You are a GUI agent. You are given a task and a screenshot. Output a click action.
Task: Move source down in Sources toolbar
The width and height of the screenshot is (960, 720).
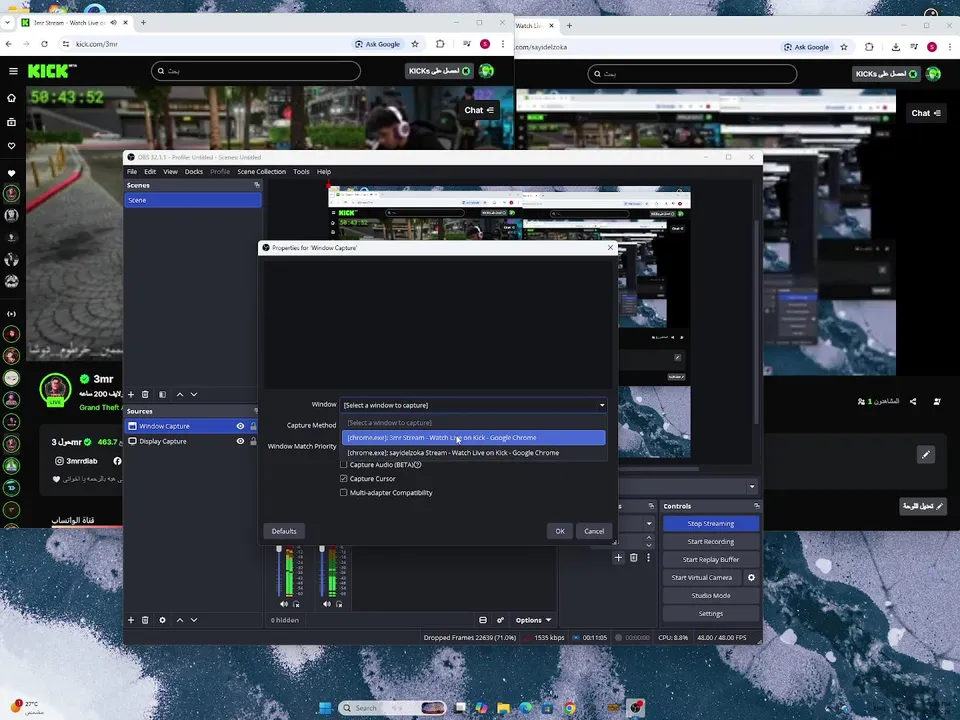[193, 620]
